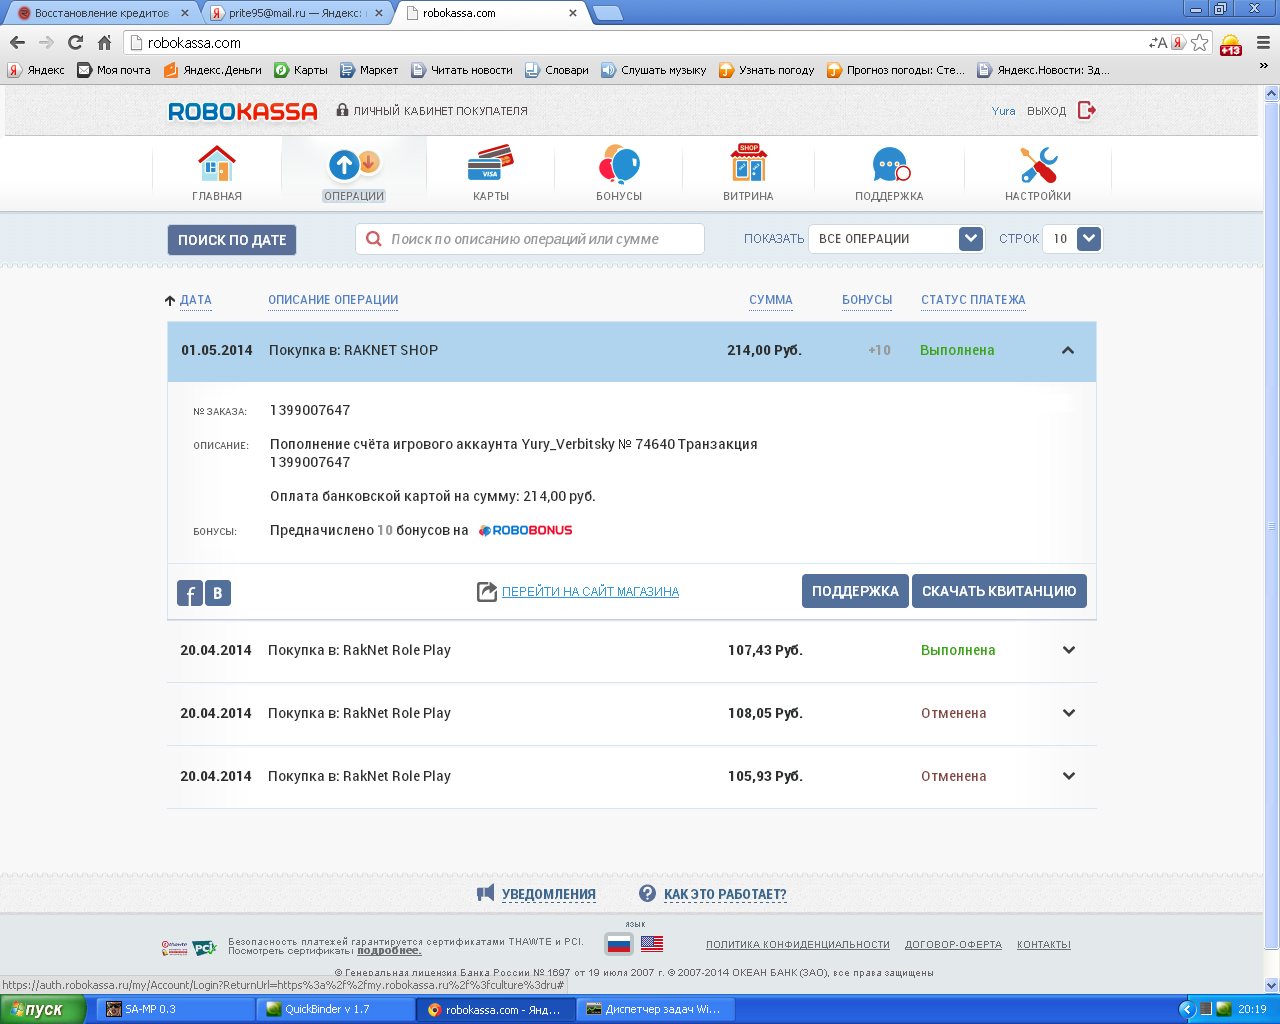Image resolution: width=1280 pixels, height=1024 pixels.
Task: Click browser back arrow
Action: click(17, 42)
